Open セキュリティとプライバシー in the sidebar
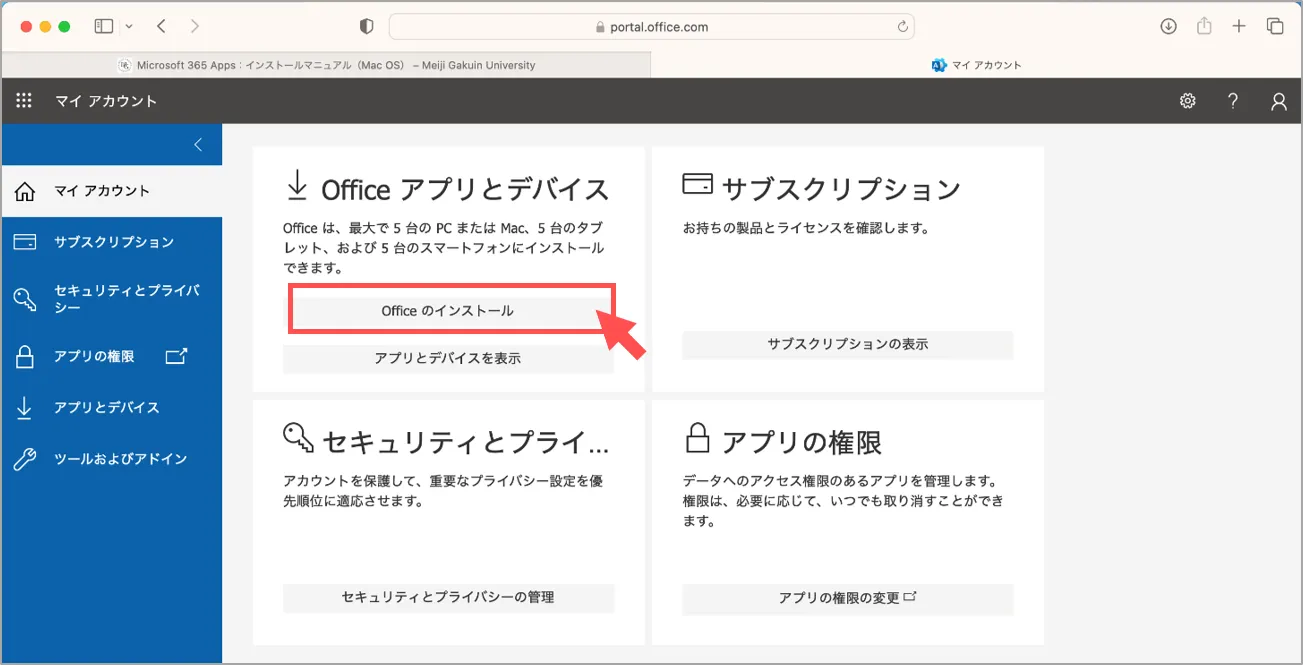 pos(112,299)
